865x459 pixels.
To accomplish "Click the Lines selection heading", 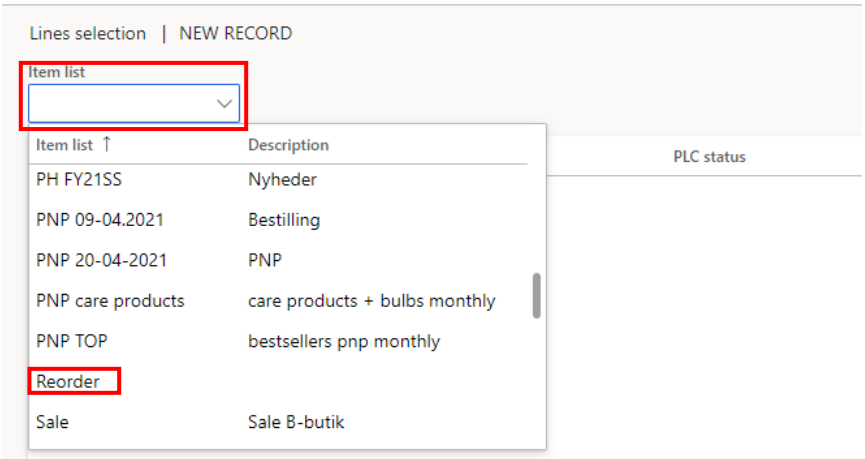I will 88,33.
